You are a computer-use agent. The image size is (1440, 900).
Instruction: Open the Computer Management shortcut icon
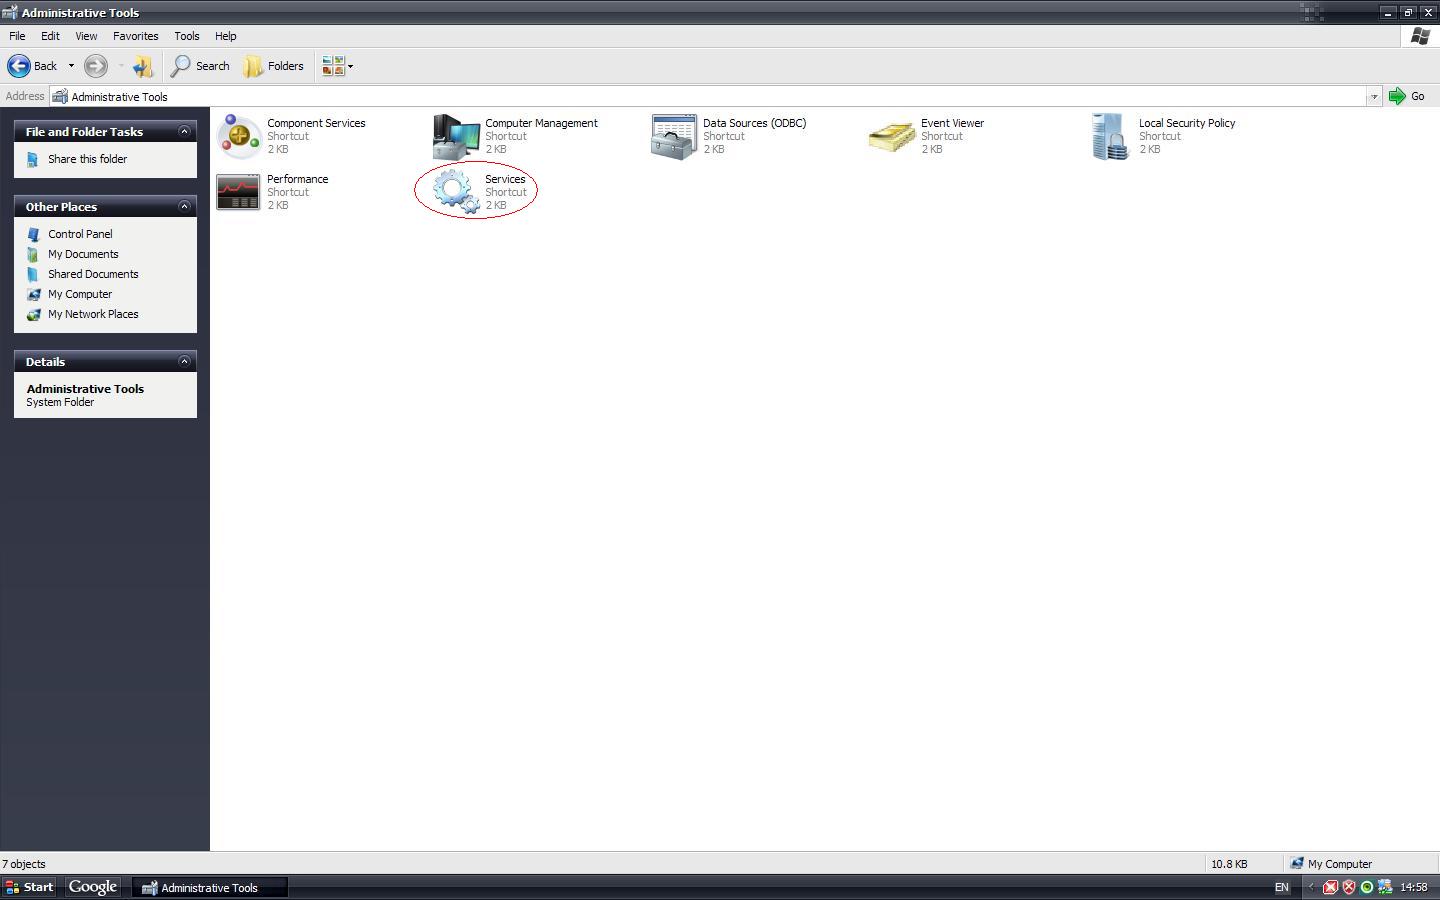pyautogui.click(x=456, y=136)
